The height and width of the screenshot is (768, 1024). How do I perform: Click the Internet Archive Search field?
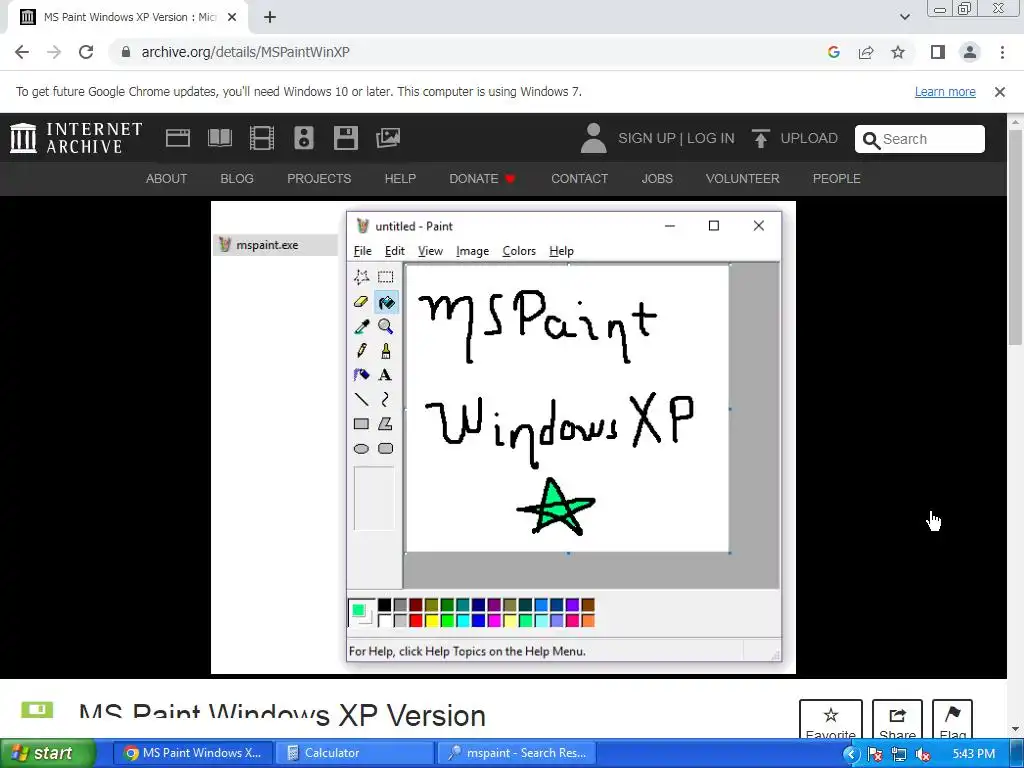[920, 139]
